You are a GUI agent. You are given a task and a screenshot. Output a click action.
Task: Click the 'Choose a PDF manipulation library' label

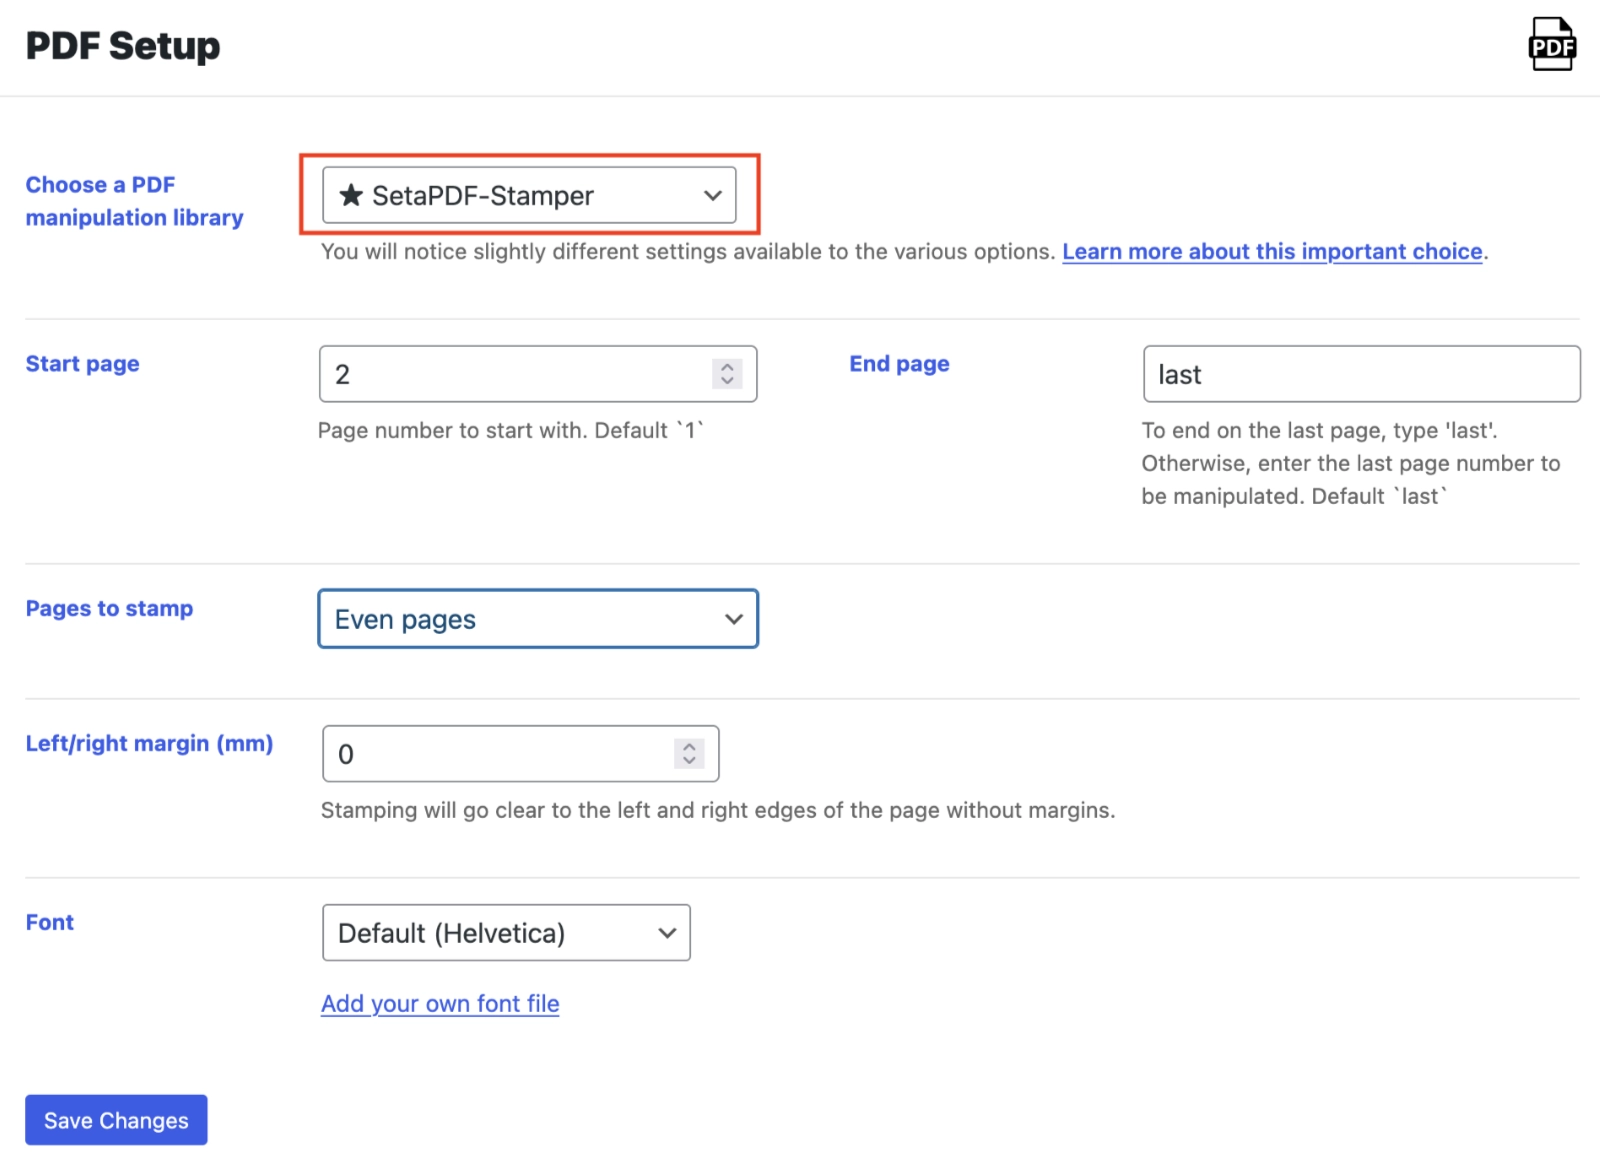tap(134, 201)
